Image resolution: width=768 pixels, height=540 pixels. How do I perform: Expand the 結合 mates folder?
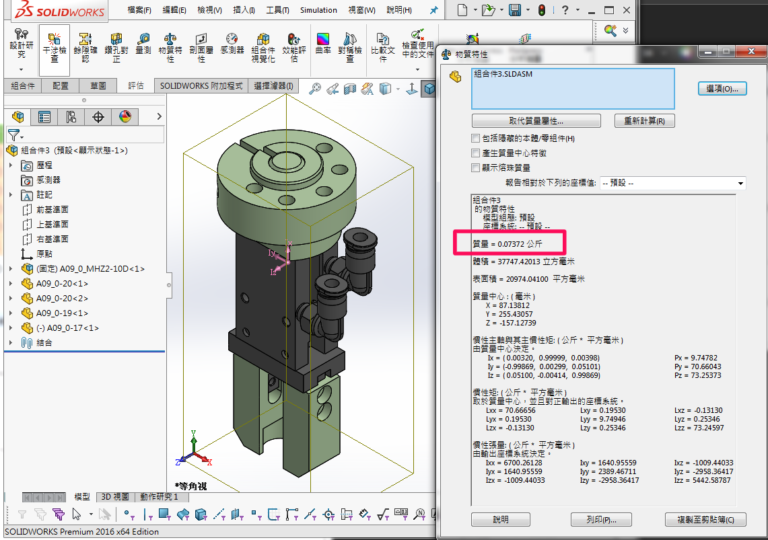[x=11, y=342]
